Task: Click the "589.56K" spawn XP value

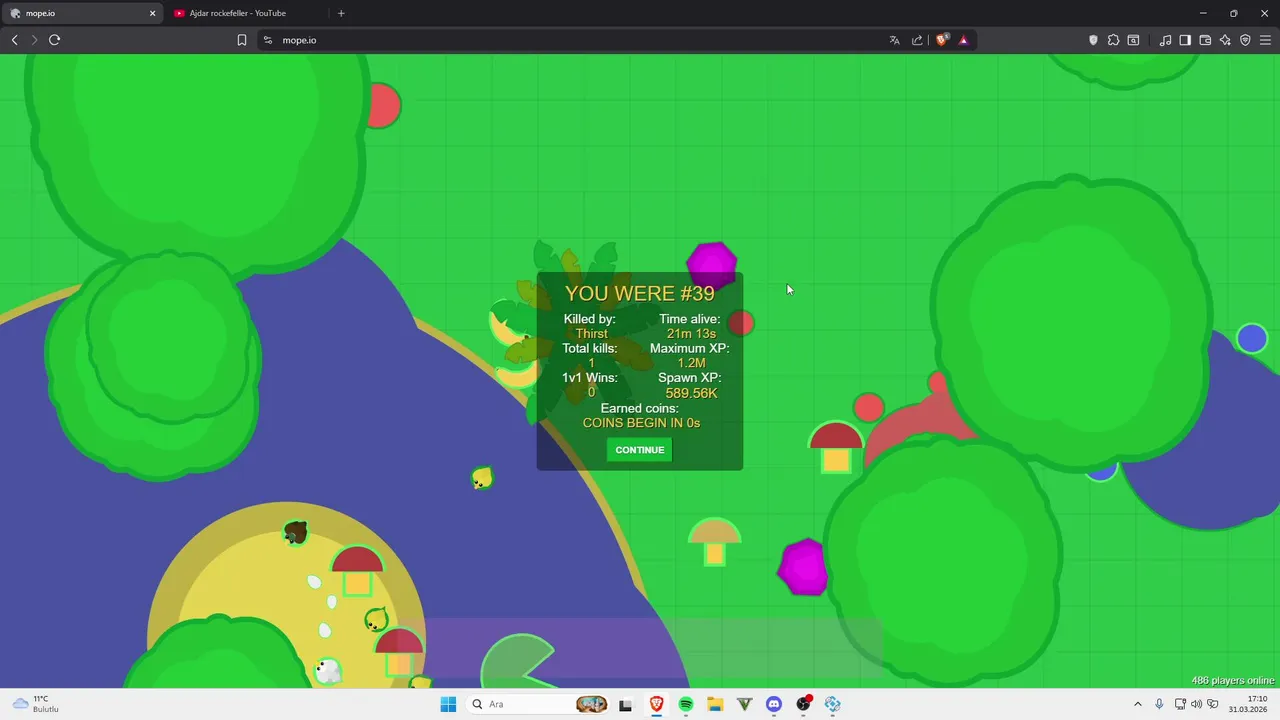Action: (x=691, y=393)
